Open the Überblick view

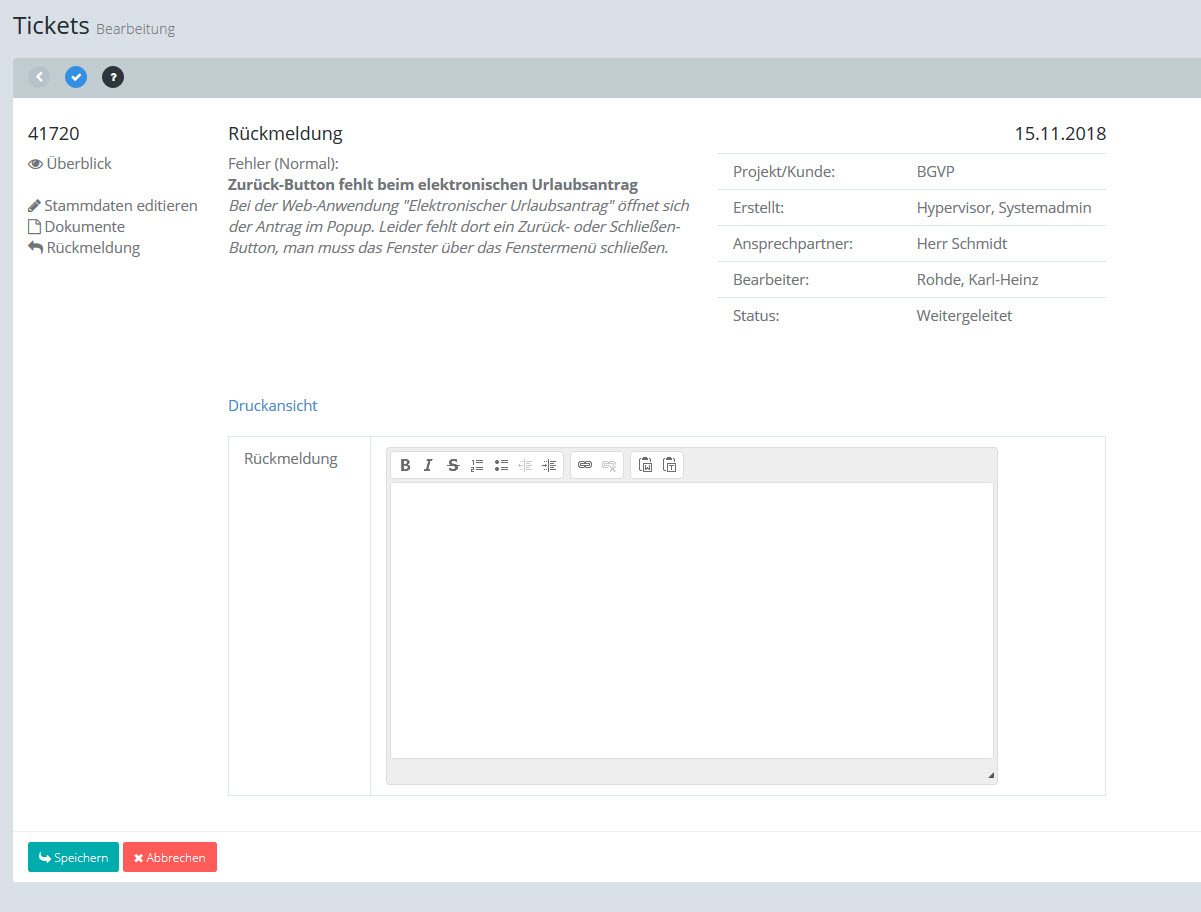[x=78, y=164]
